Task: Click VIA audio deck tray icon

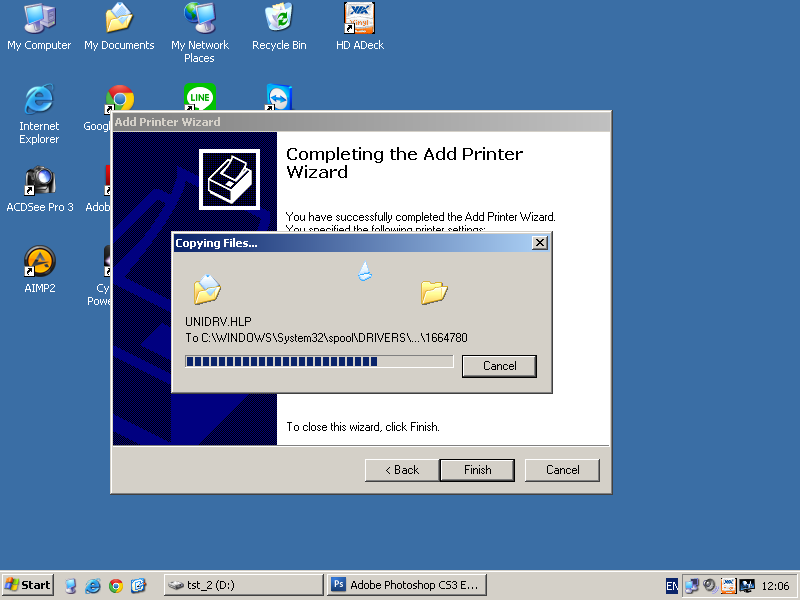Action: click(728, 585)
